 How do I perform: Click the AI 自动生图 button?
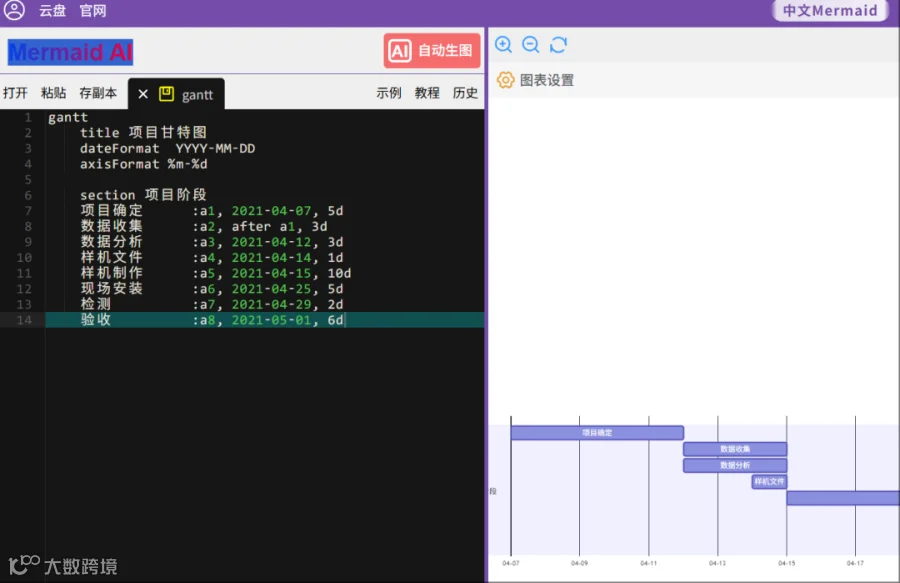pyautogui.click(x=432, y=50)
